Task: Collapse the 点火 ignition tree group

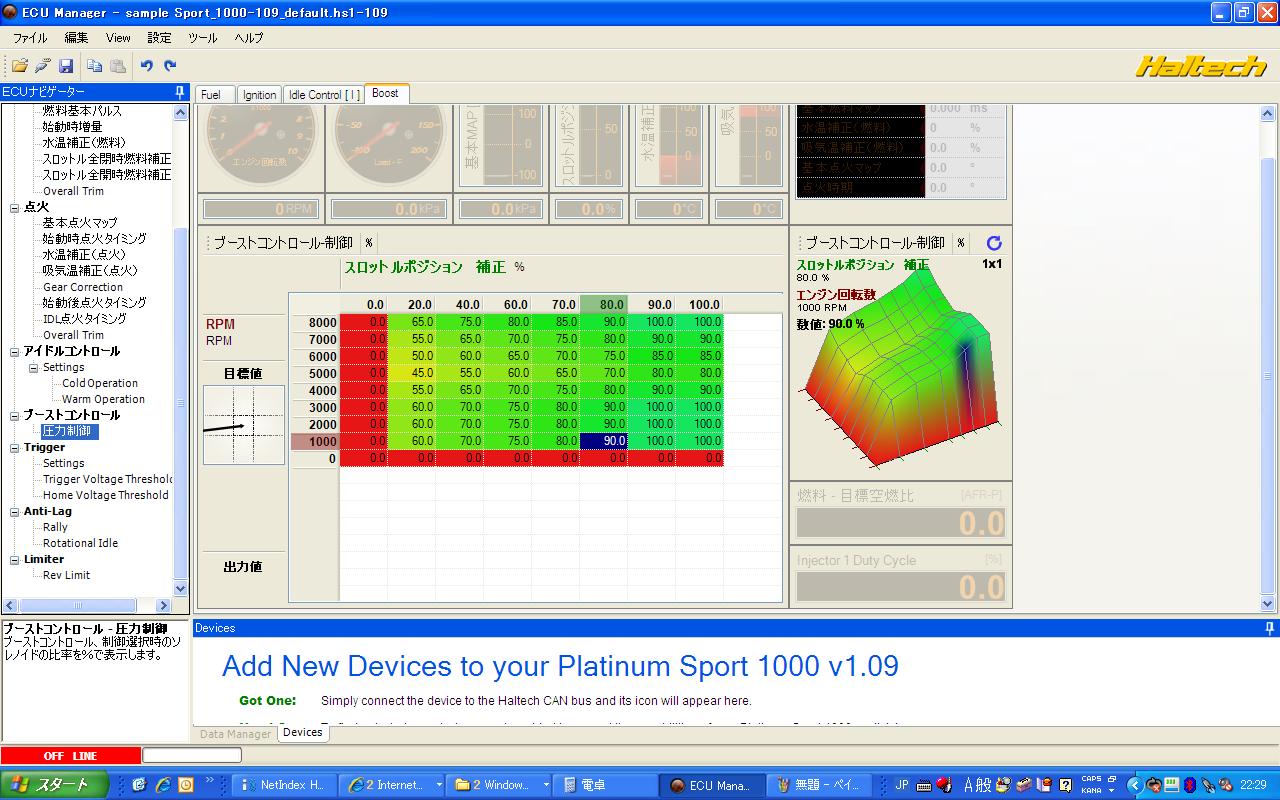Action: tap(15, 207)
